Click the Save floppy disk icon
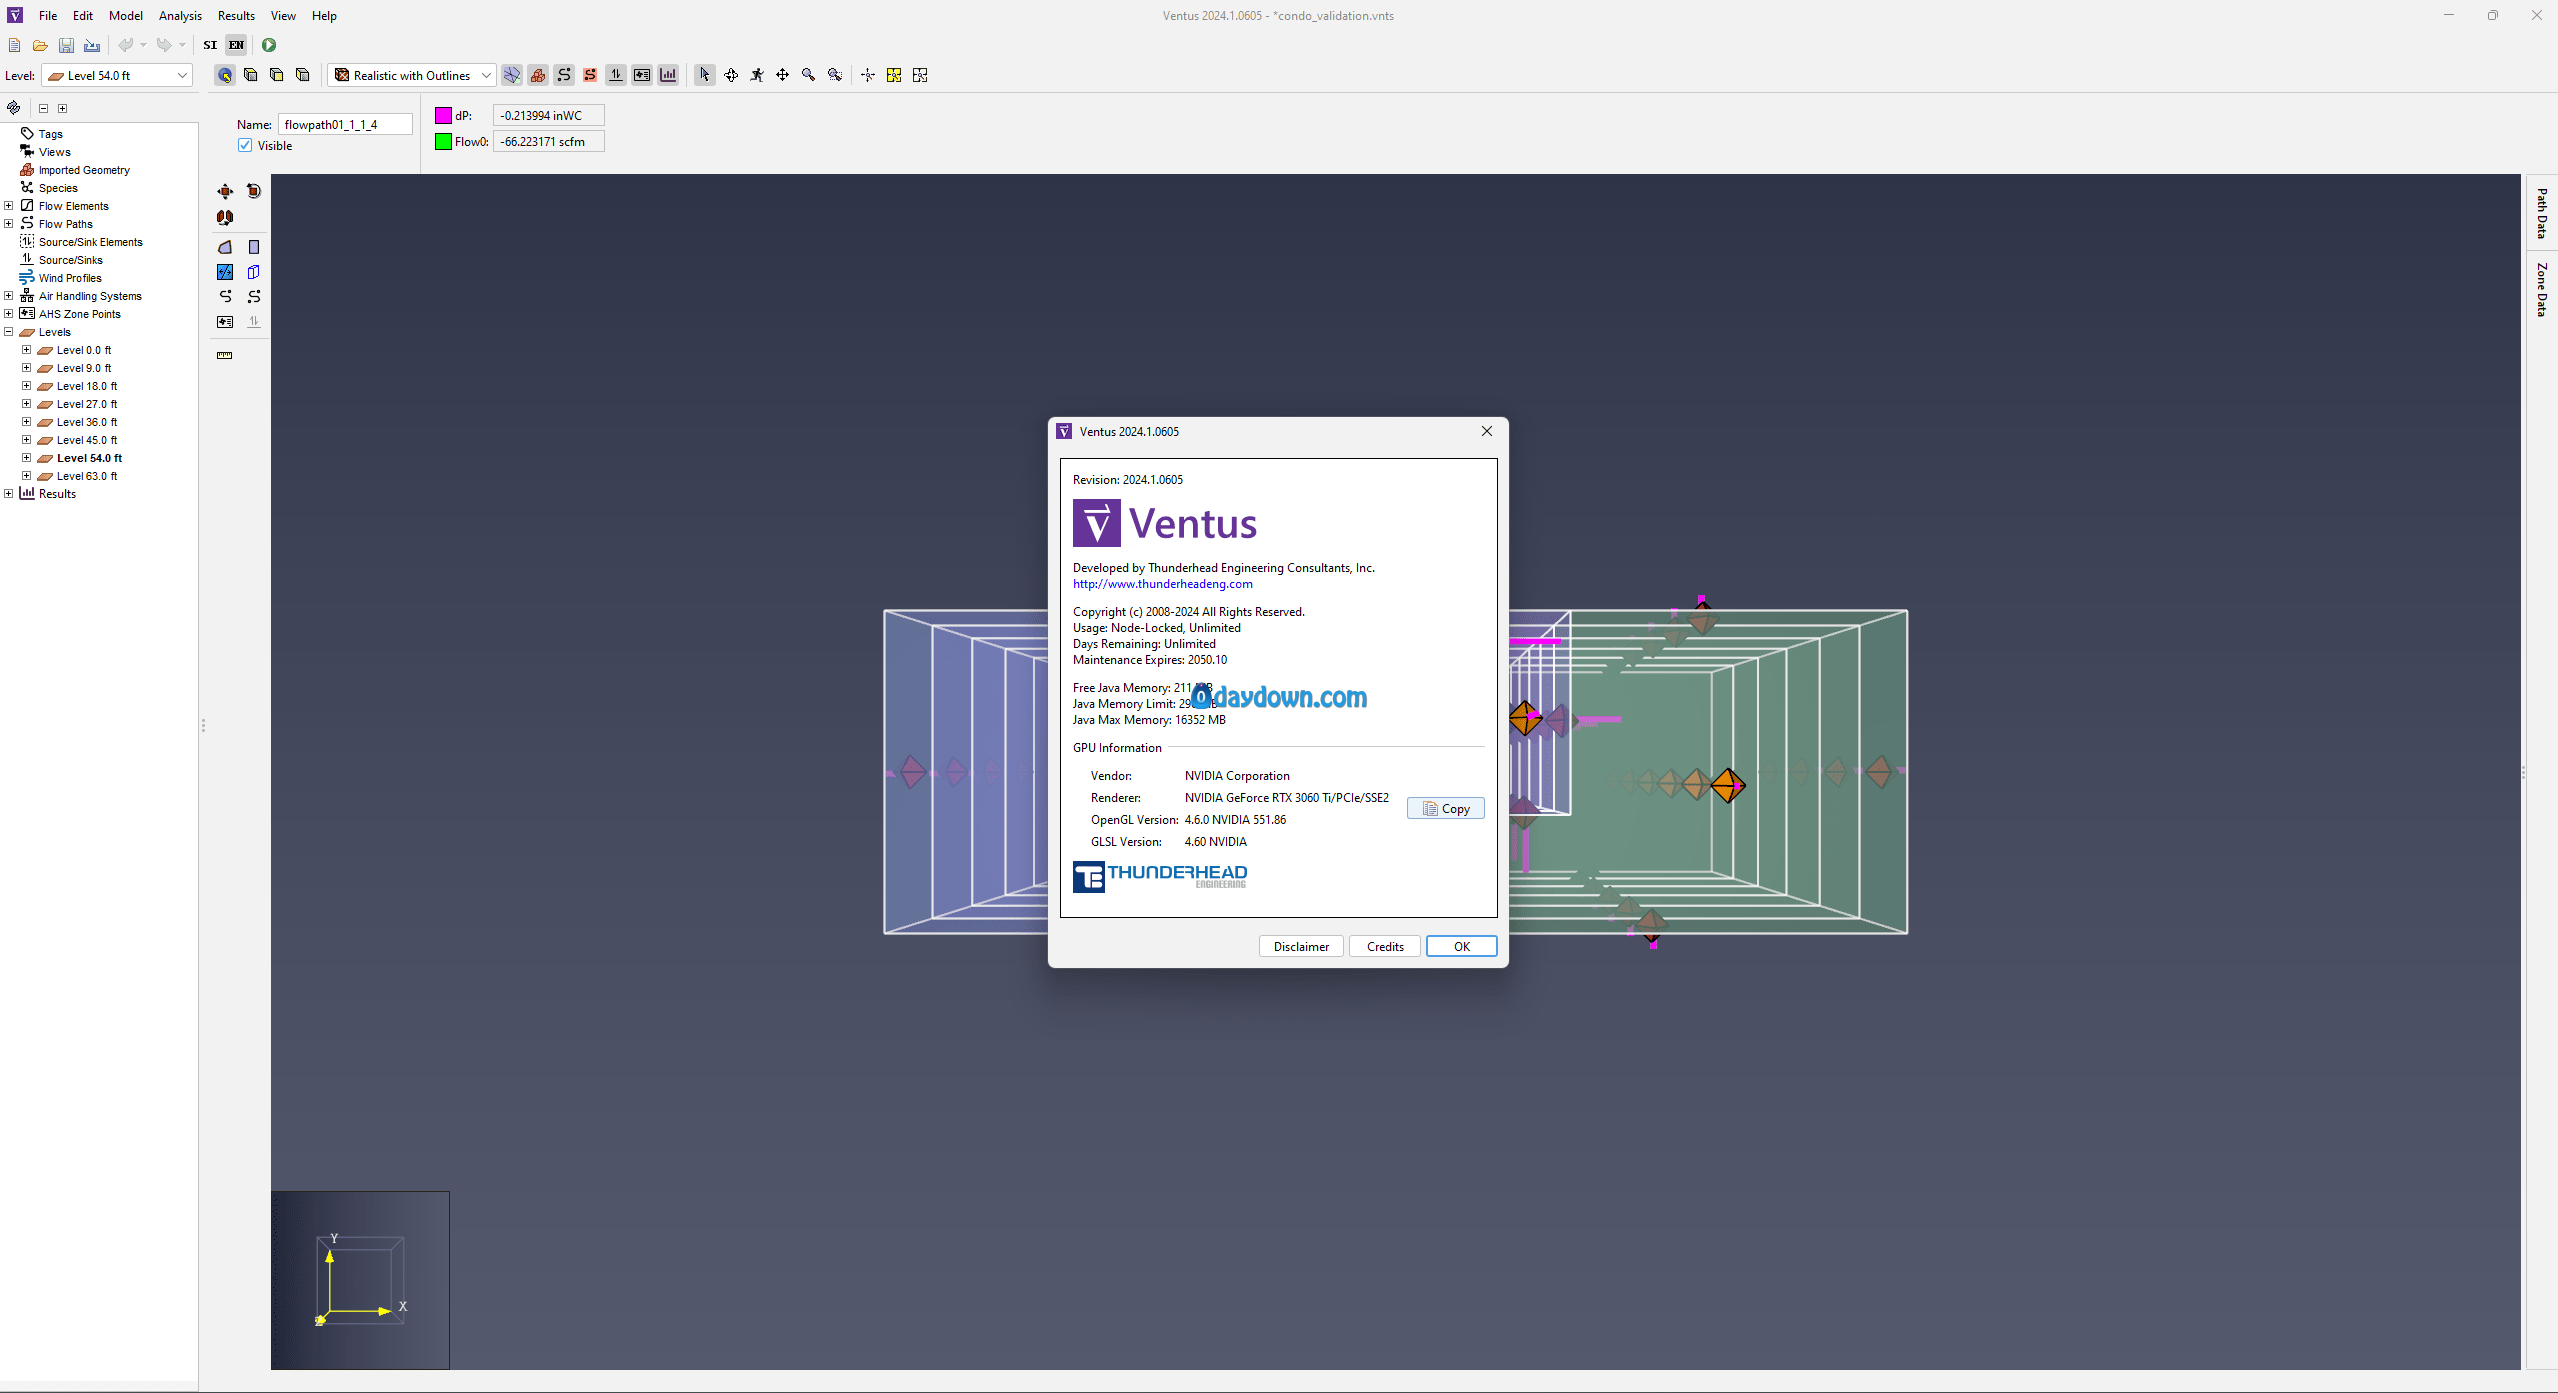The height and width of the screenshot is (1393, 2558). (66, 45)
